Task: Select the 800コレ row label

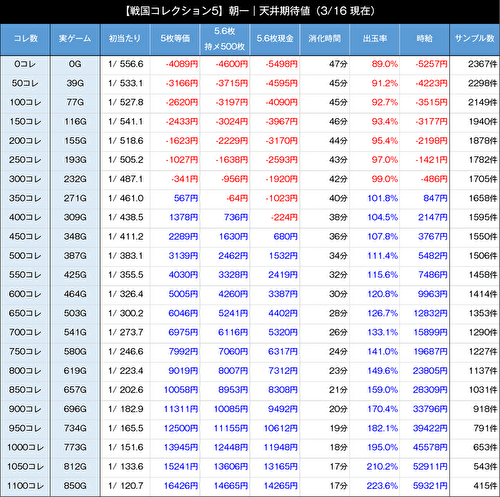Action: pos(25,371)
